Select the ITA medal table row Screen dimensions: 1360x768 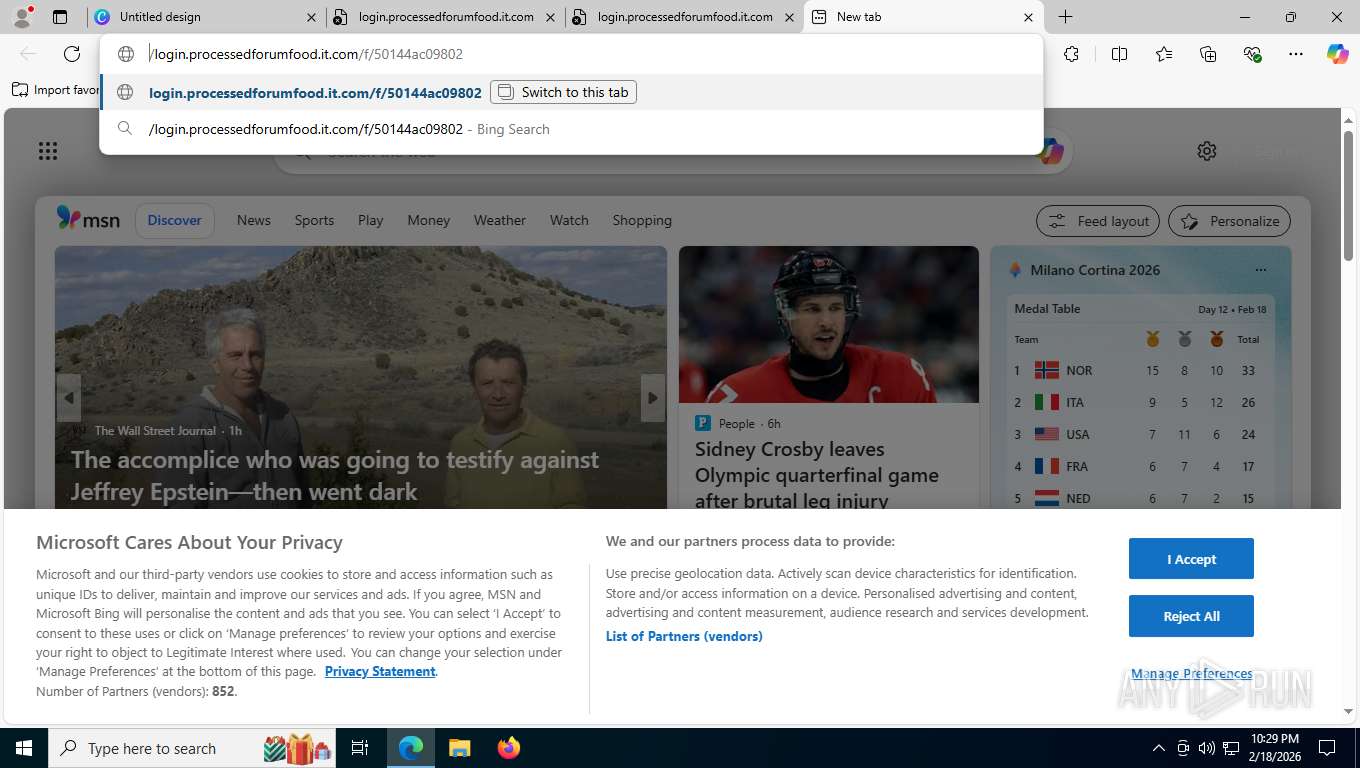[1140, 402]
